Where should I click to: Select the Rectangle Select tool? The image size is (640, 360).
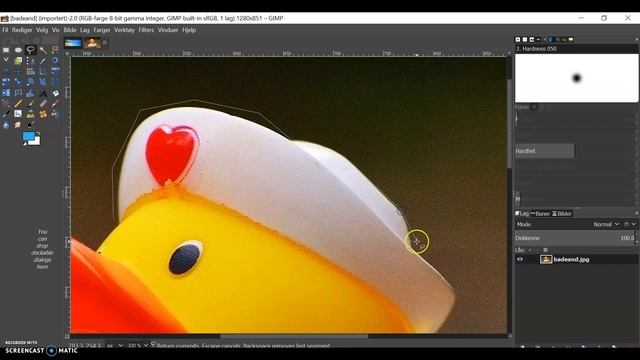point(6,50)
